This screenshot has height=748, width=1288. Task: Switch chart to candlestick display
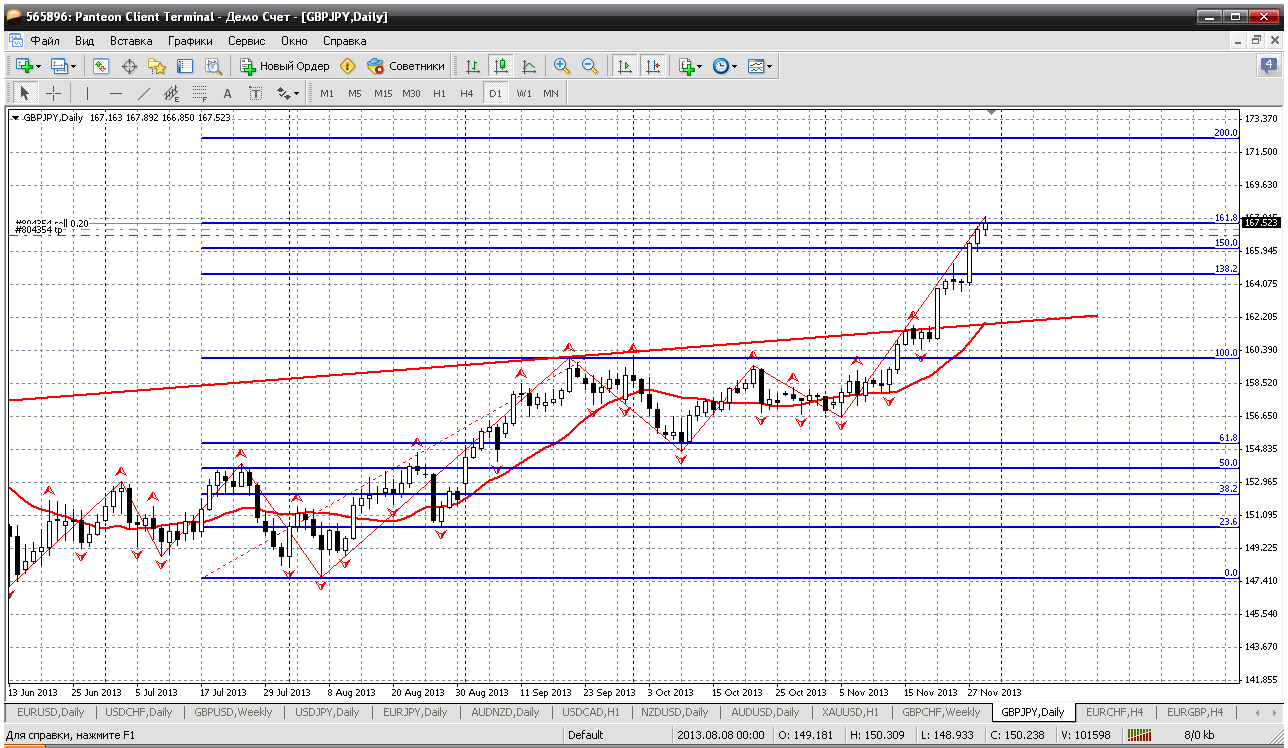(500, 66)
